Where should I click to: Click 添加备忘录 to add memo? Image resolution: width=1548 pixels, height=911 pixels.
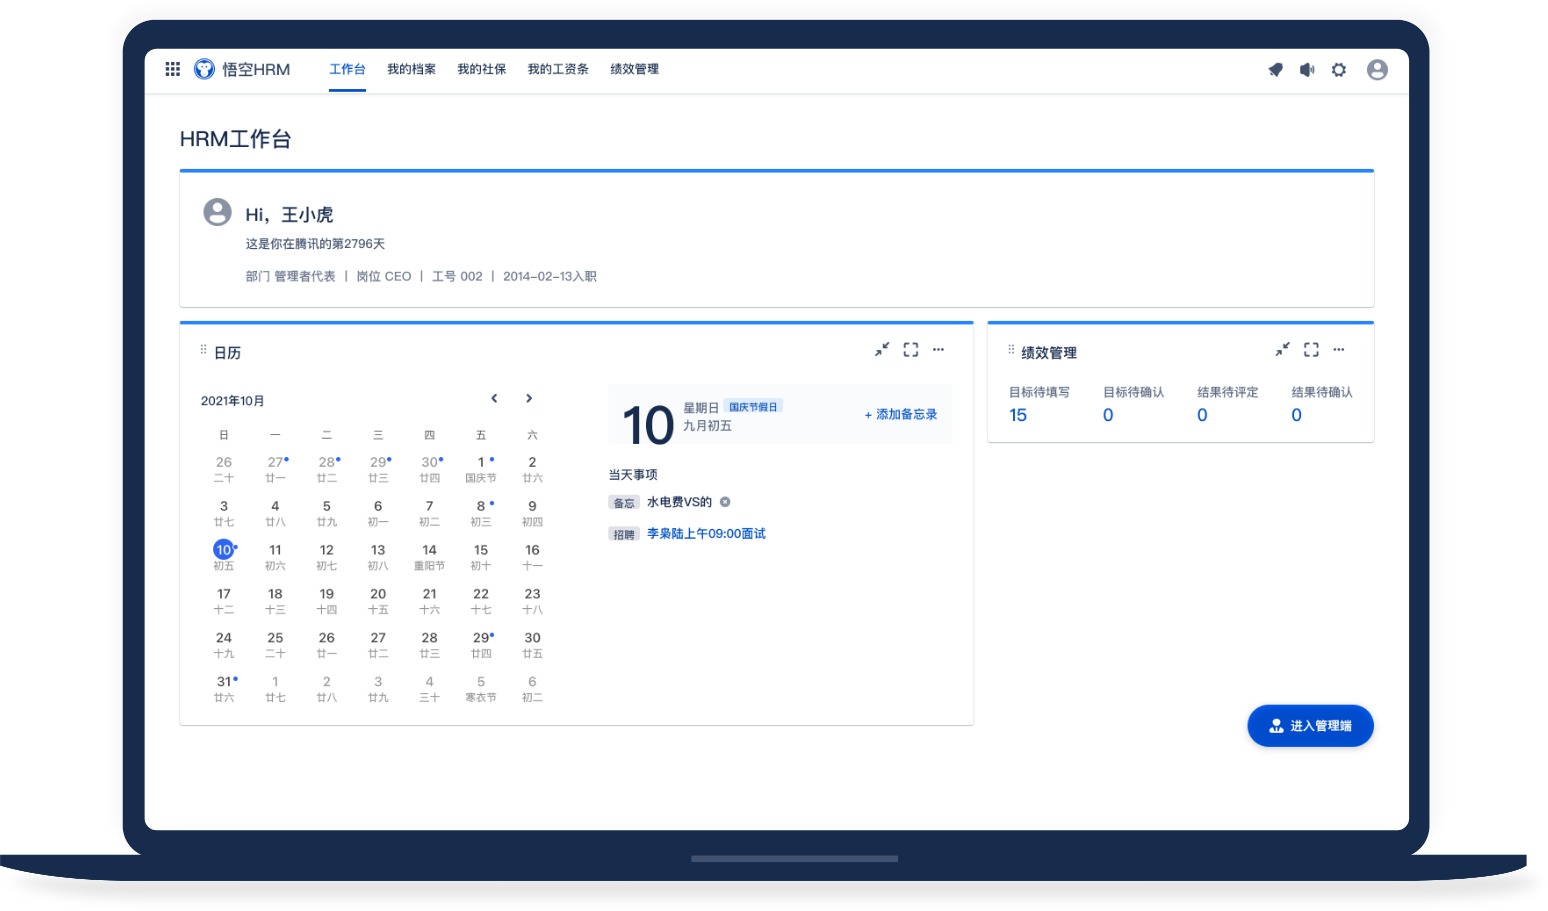901,414
